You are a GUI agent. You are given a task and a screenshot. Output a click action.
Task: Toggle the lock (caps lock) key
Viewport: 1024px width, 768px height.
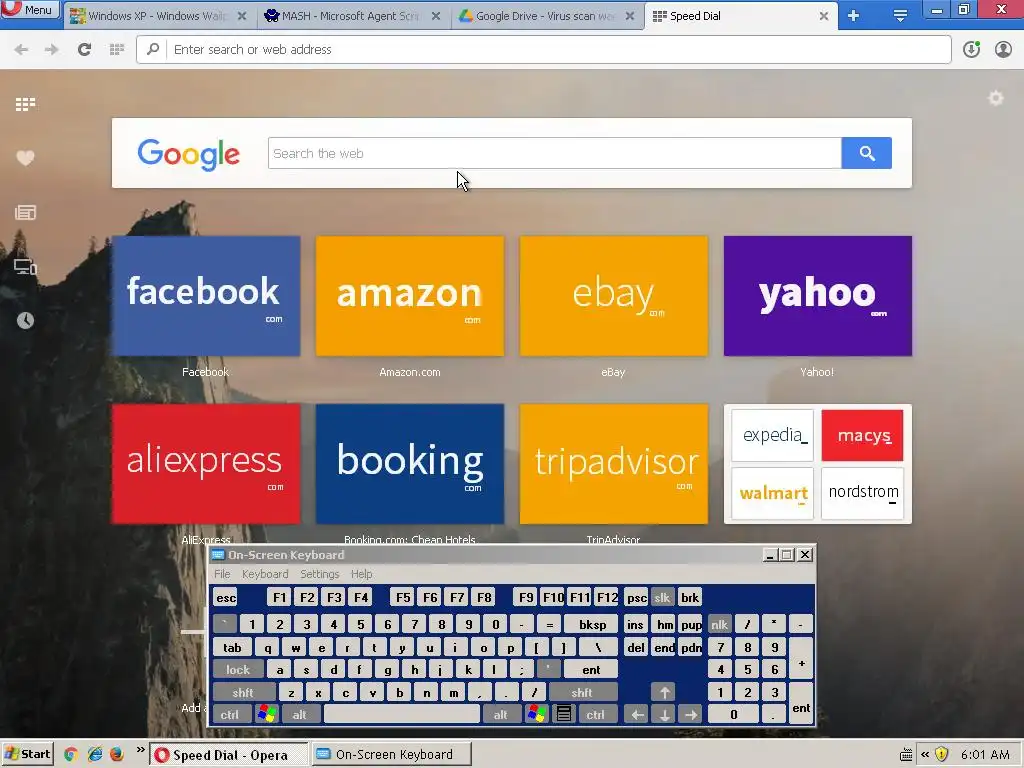(238, 670)
